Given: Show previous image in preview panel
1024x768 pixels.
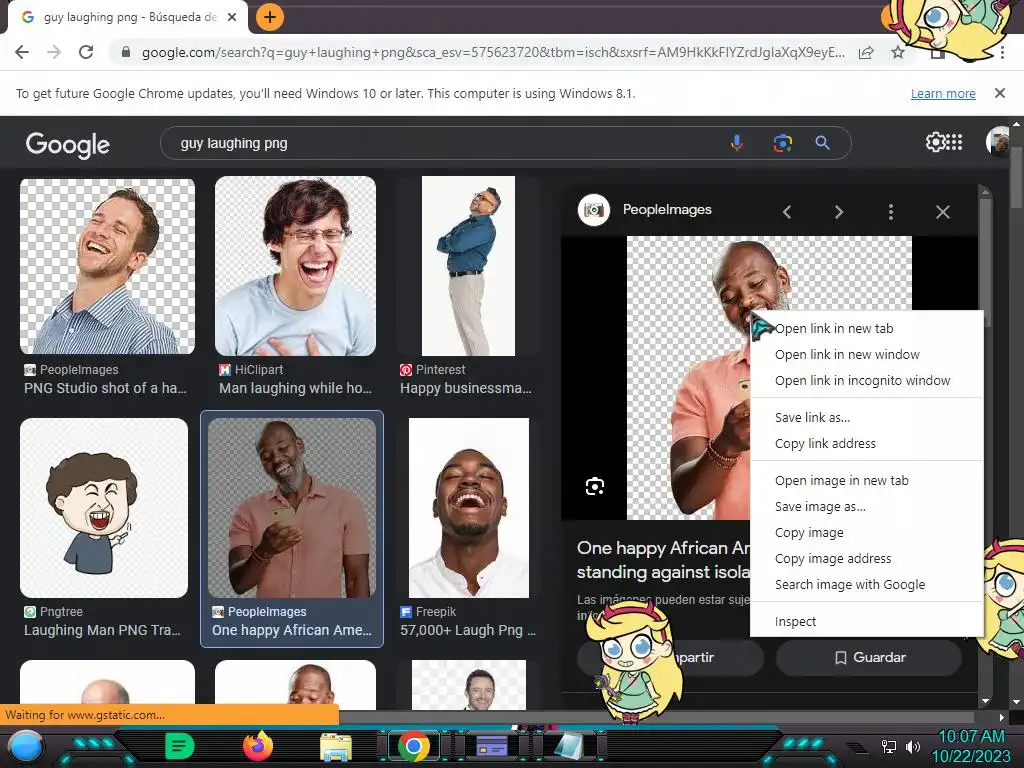Looking at the screenshot, I should 787,212.
